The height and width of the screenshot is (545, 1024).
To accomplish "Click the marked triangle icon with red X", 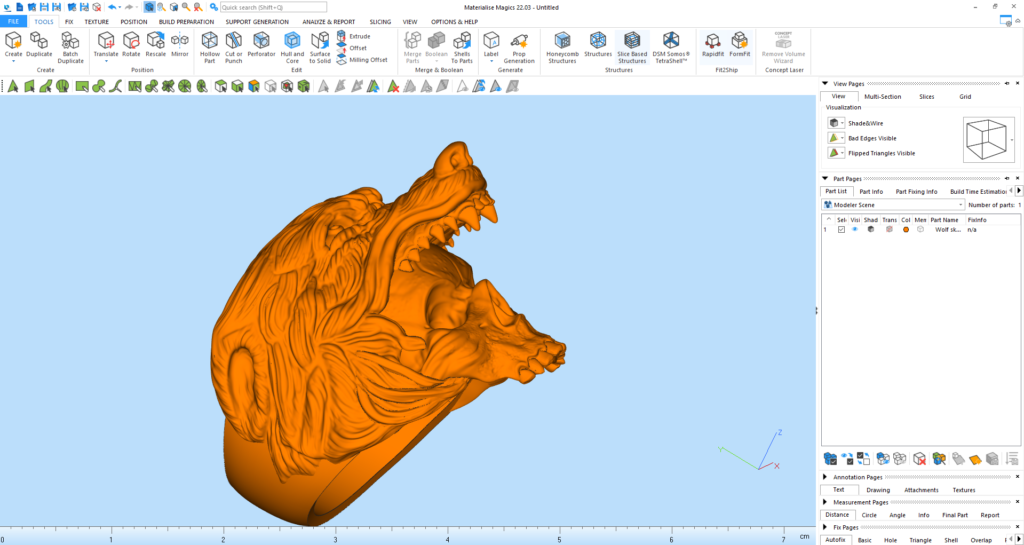I will pos(393,86).
